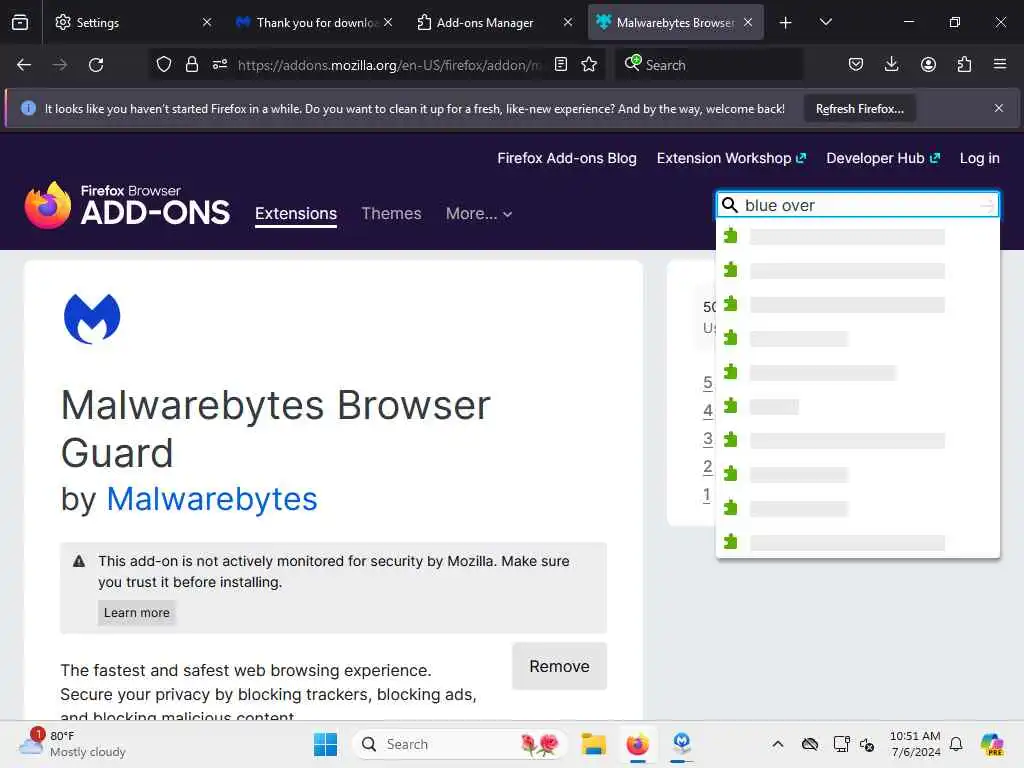
Task: Submit add-ons search with arrow button
Action: (x=987, y=206)
